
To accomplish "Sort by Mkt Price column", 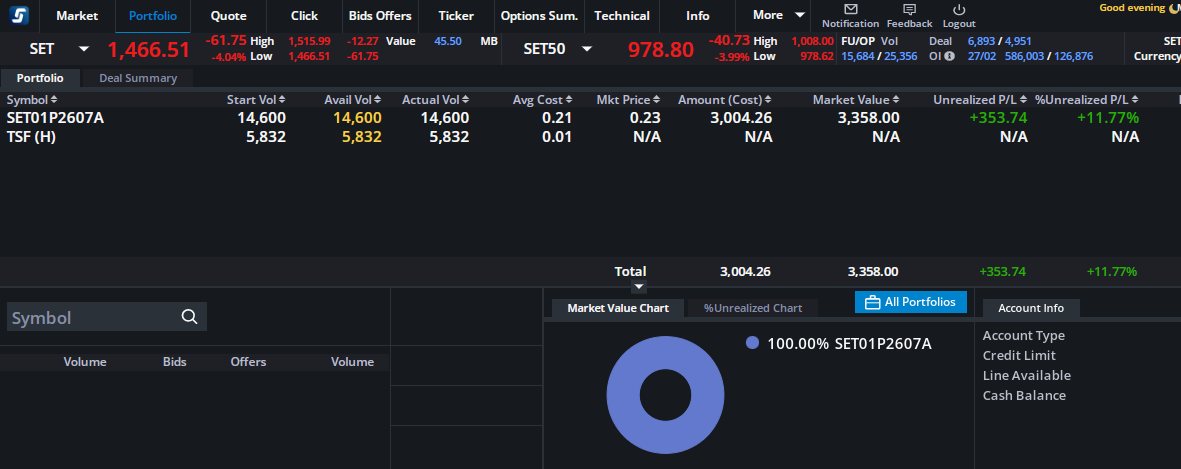I will [628, 99].
